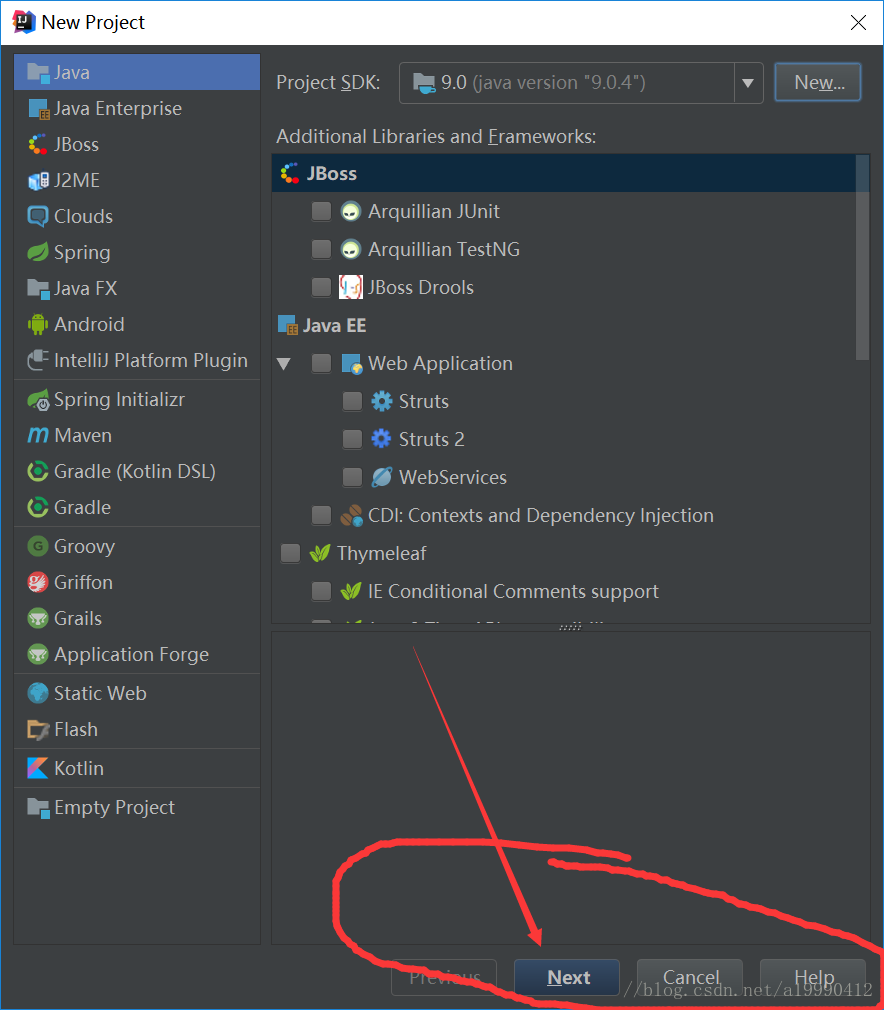
Task: Select Kotlin project type
Action: pos(137,768)
